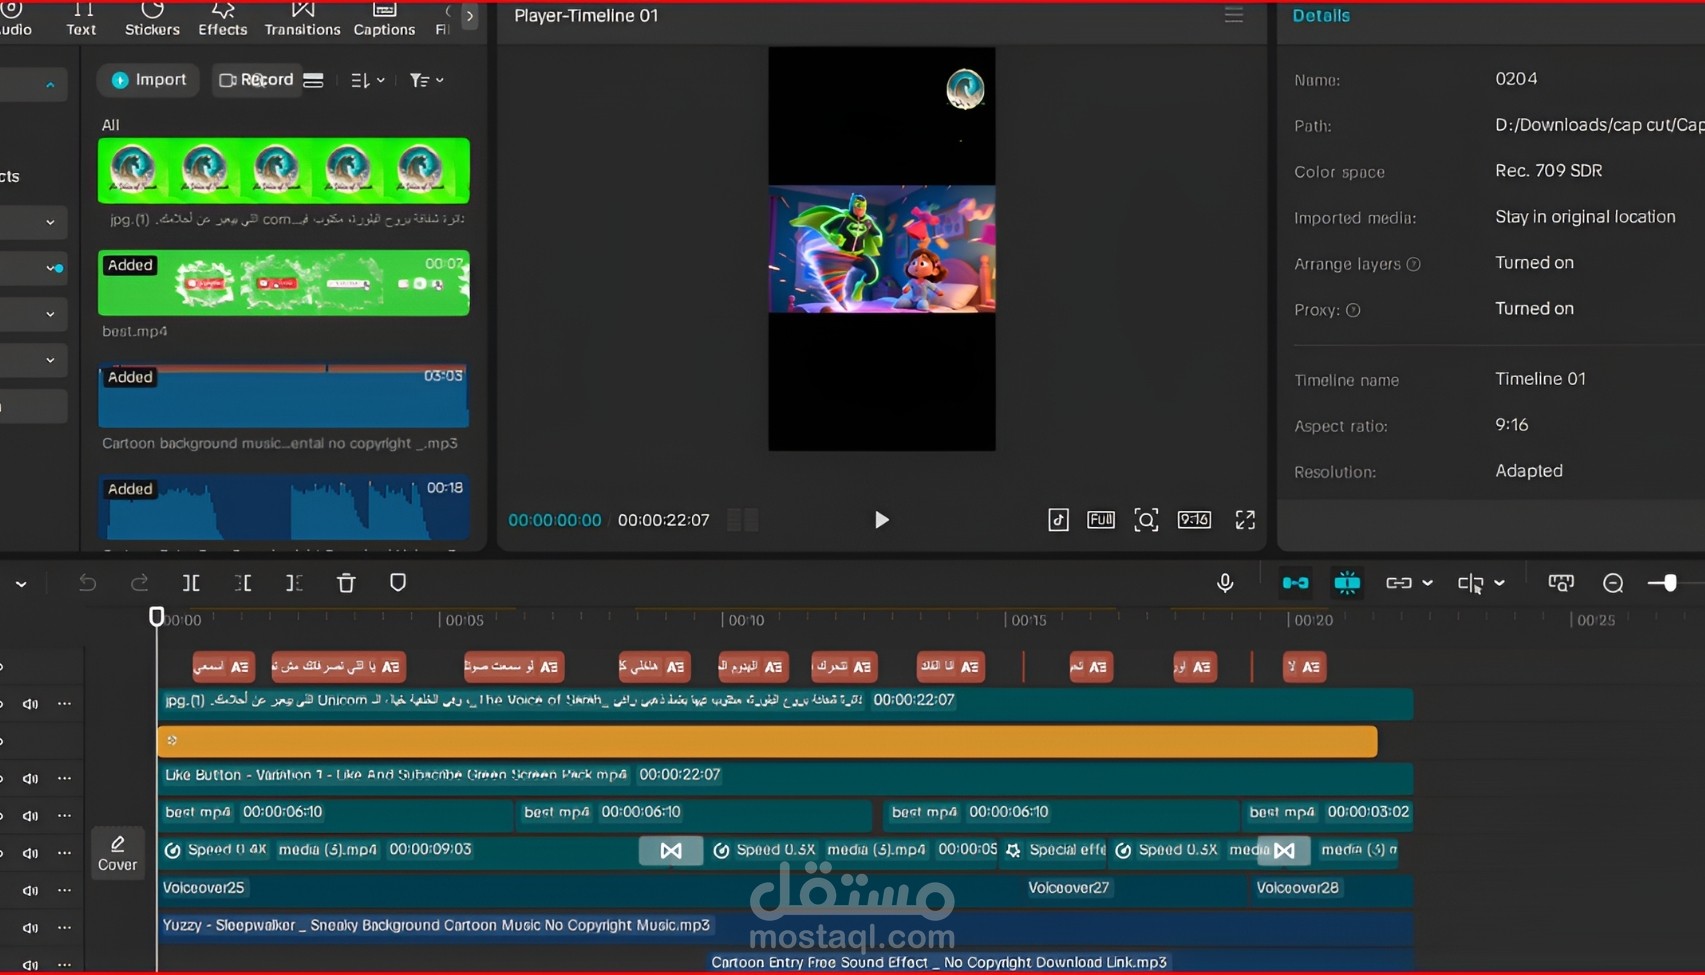The image size is (1705, 975).
Task: Mute the jpg image track
Action: (x=31, y=704)
